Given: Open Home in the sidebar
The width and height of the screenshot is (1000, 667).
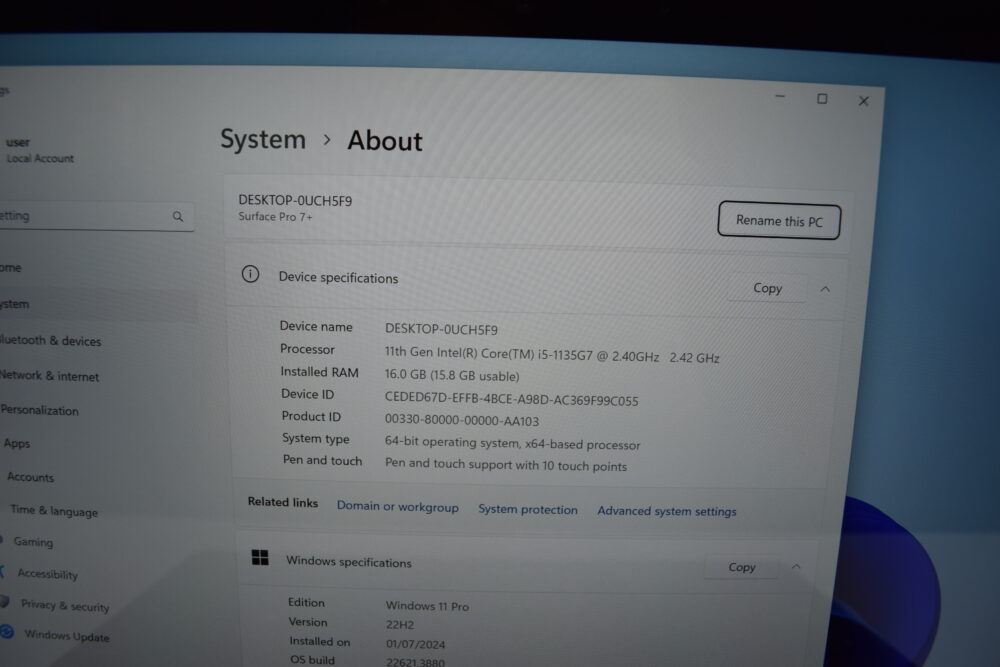Looking at the screenshot, I should pyautogui.click(x=10, y=268).
